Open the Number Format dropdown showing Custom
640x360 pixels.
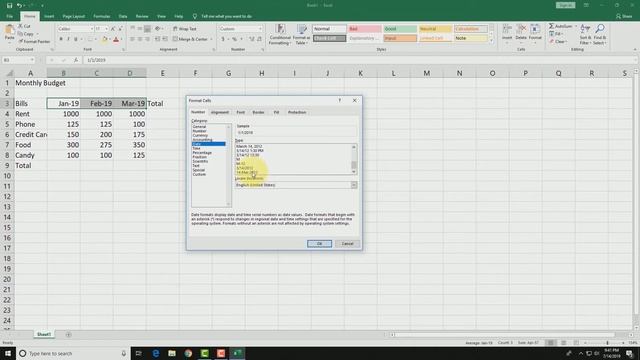[260, 29]
